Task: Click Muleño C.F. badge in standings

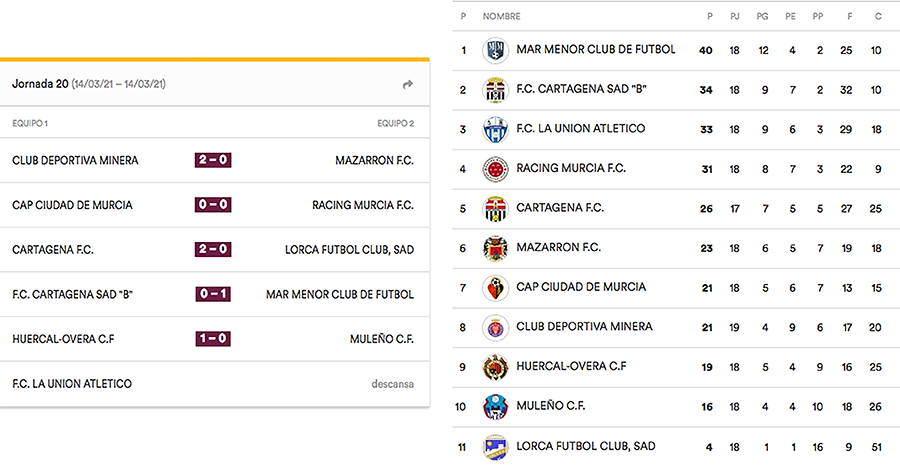Action: (495, 406)
